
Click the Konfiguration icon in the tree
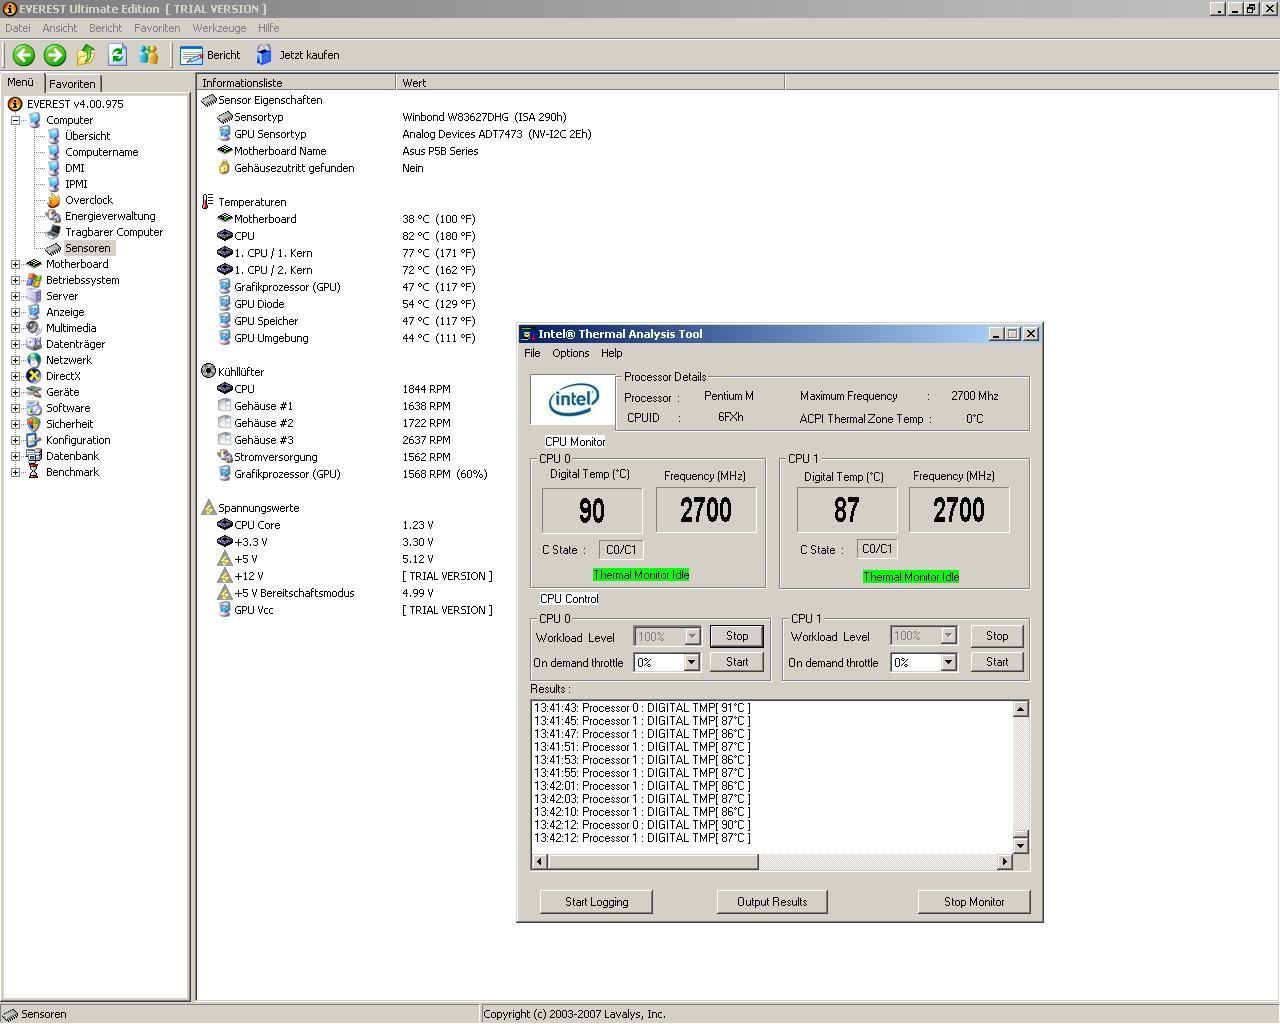pos(34,440)
